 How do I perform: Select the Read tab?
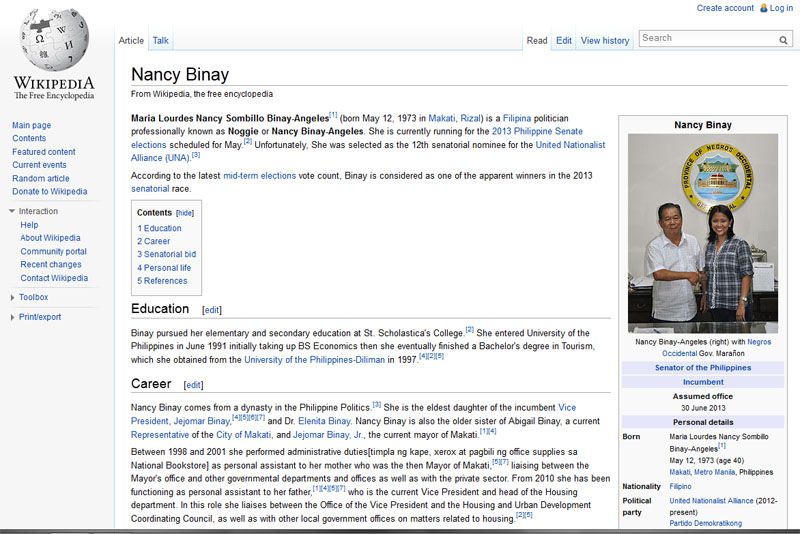pyautogui.click(x=537, y=41)
